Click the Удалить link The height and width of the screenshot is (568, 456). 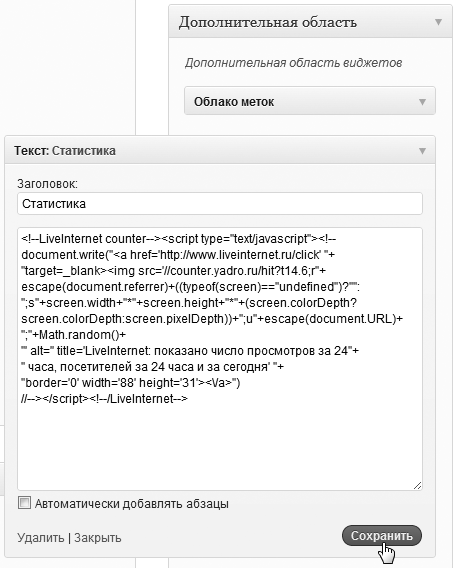coord(41,538)
